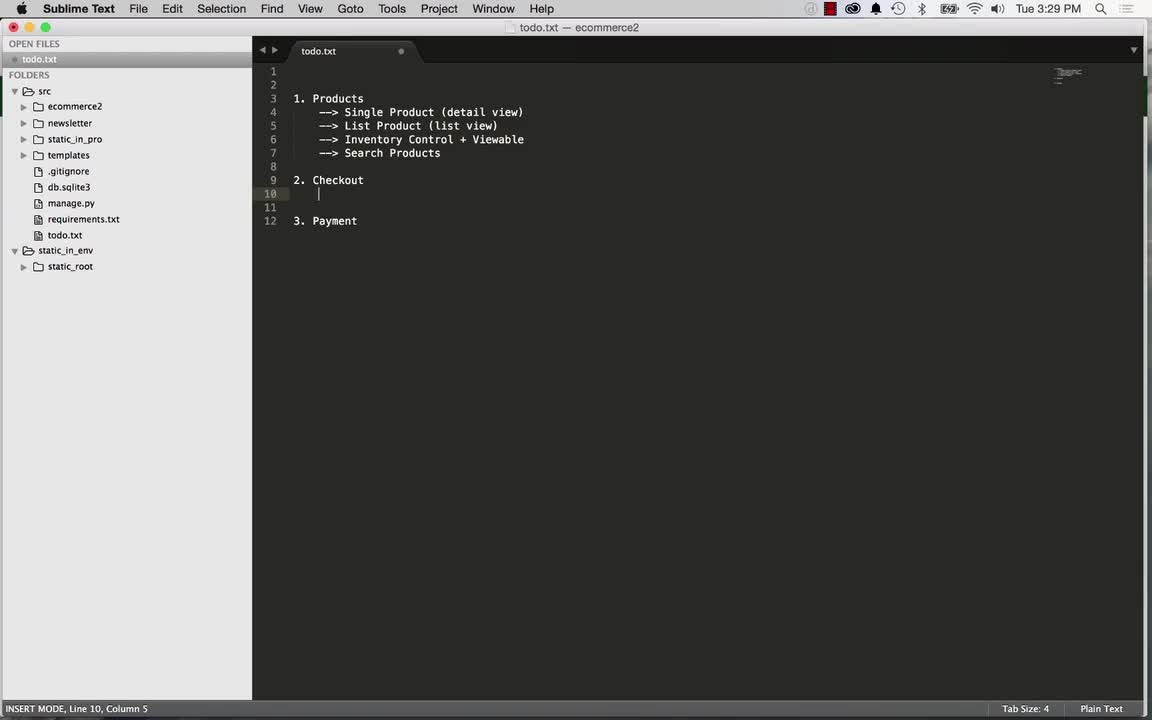Open the Wi-Fi status menu
Screen dimensions: 1152x720
[x=974, y=9]
